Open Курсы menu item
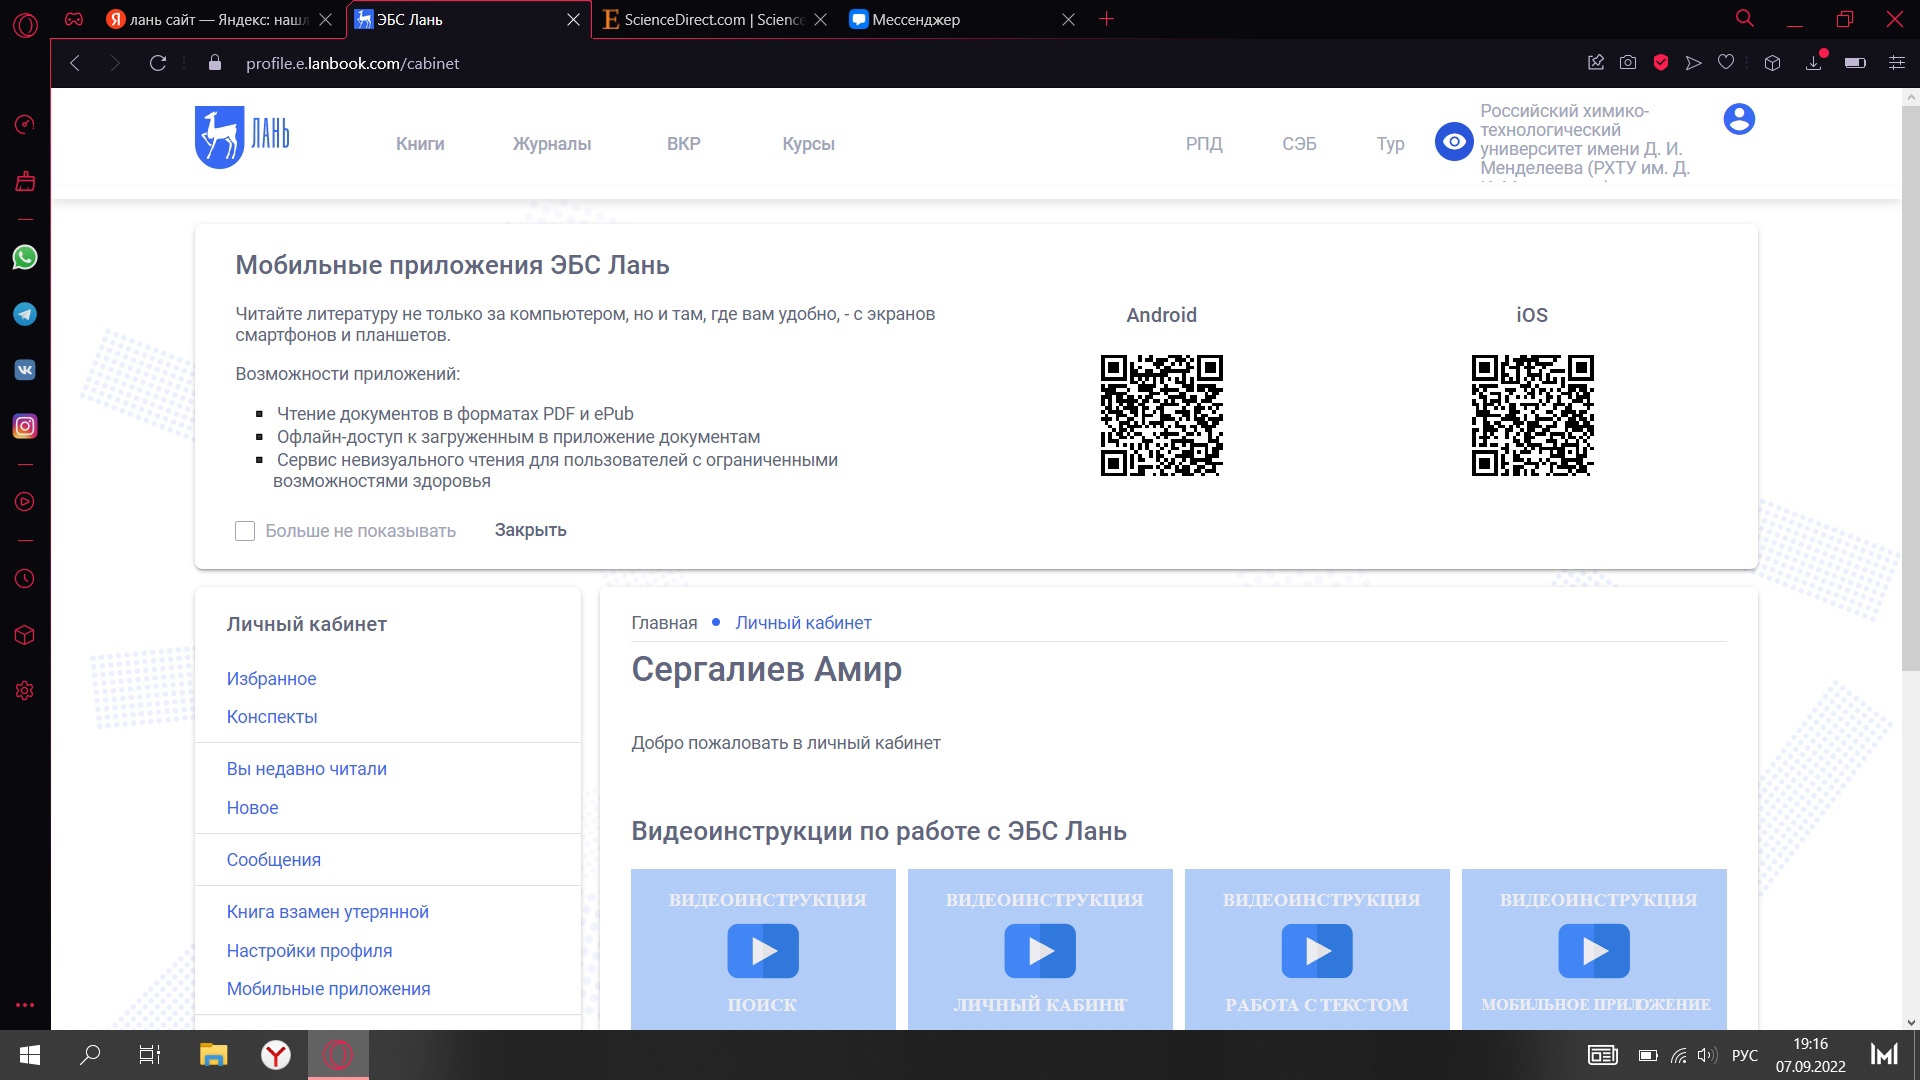1920x1080 pixels. pos(809,144)
